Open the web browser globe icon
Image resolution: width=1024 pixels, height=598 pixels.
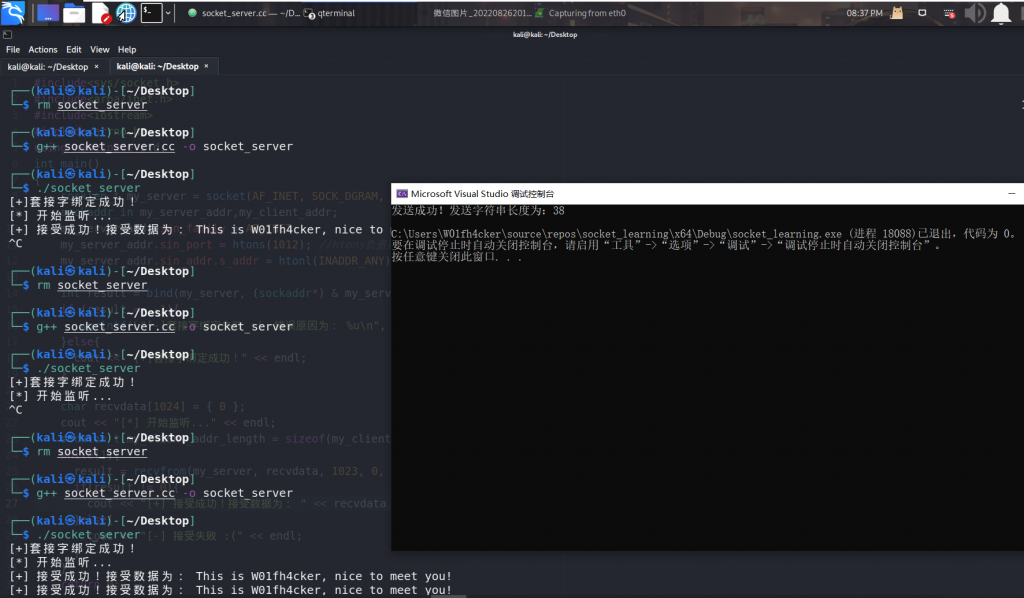pos(125,13)
